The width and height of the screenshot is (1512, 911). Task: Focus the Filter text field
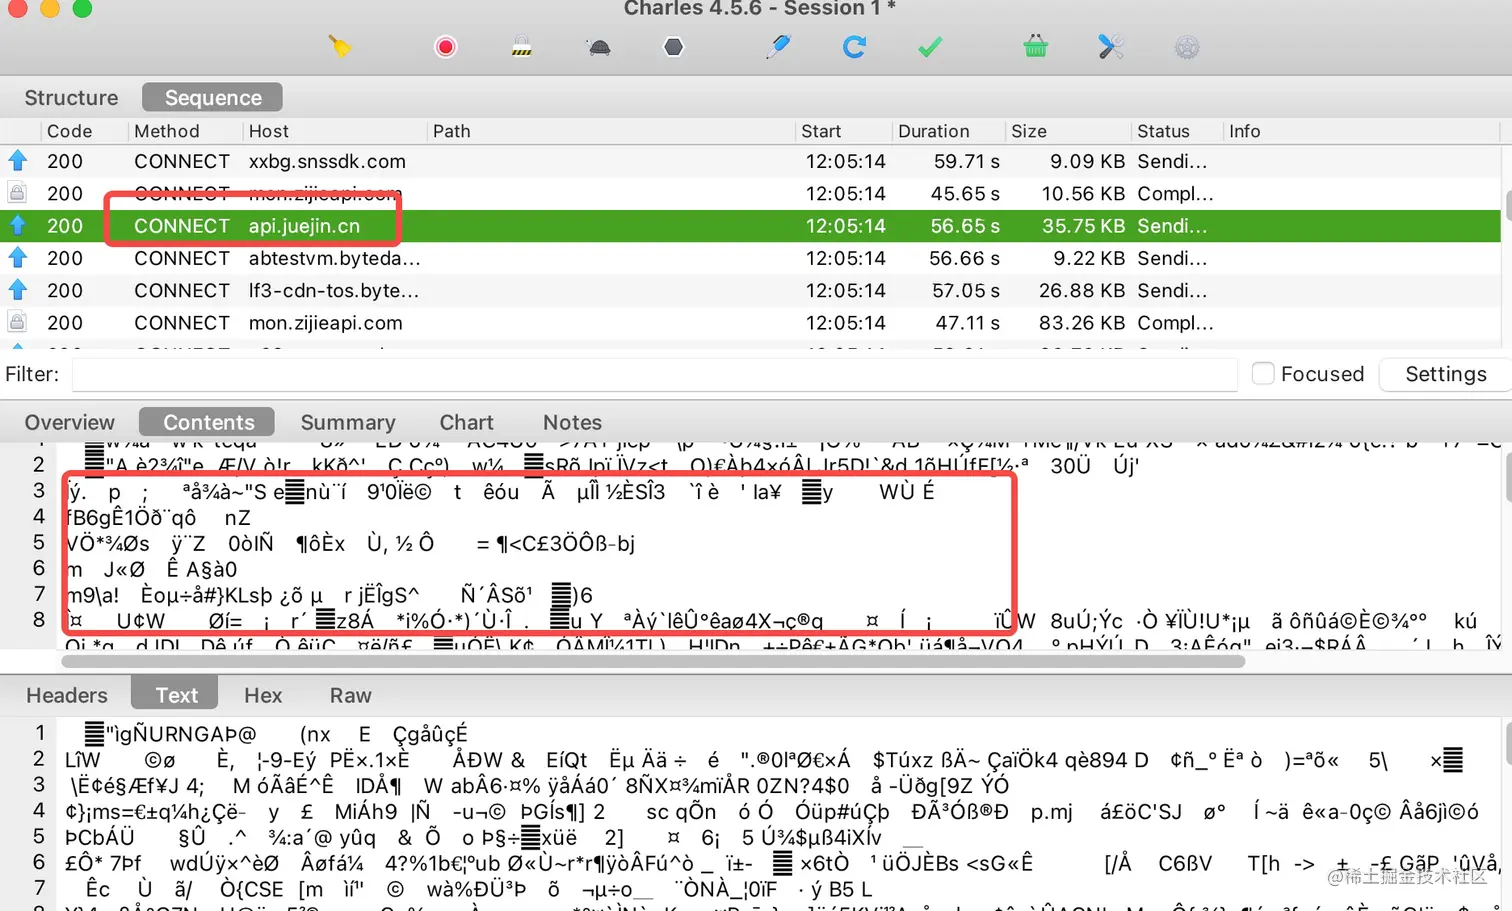655,374
